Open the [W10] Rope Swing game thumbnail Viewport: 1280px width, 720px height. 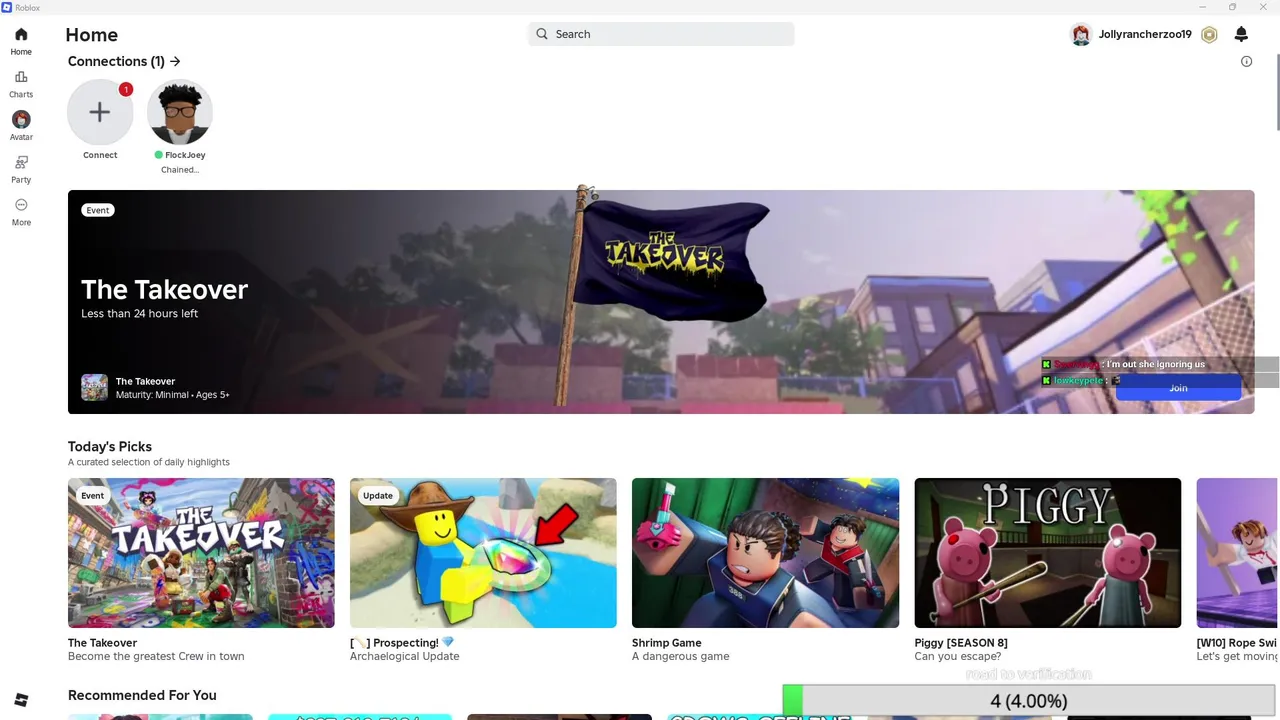coord(1237,553)
